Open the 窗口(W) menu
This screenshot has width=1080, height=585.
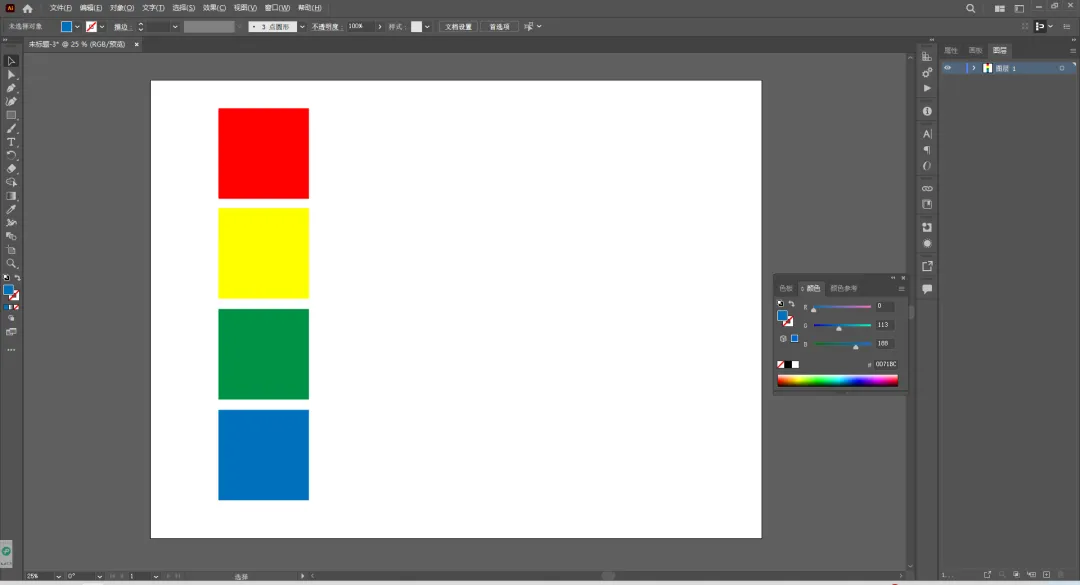point(278,8)
